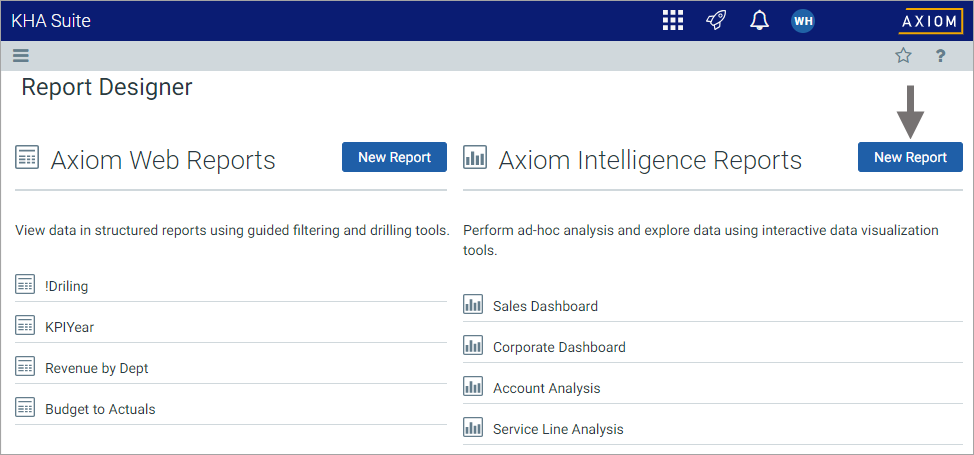The width and height of the screenshot is (974, 455).
Task: Click the Axiom Intelligence Reports heading text
Action: point(650,160)
